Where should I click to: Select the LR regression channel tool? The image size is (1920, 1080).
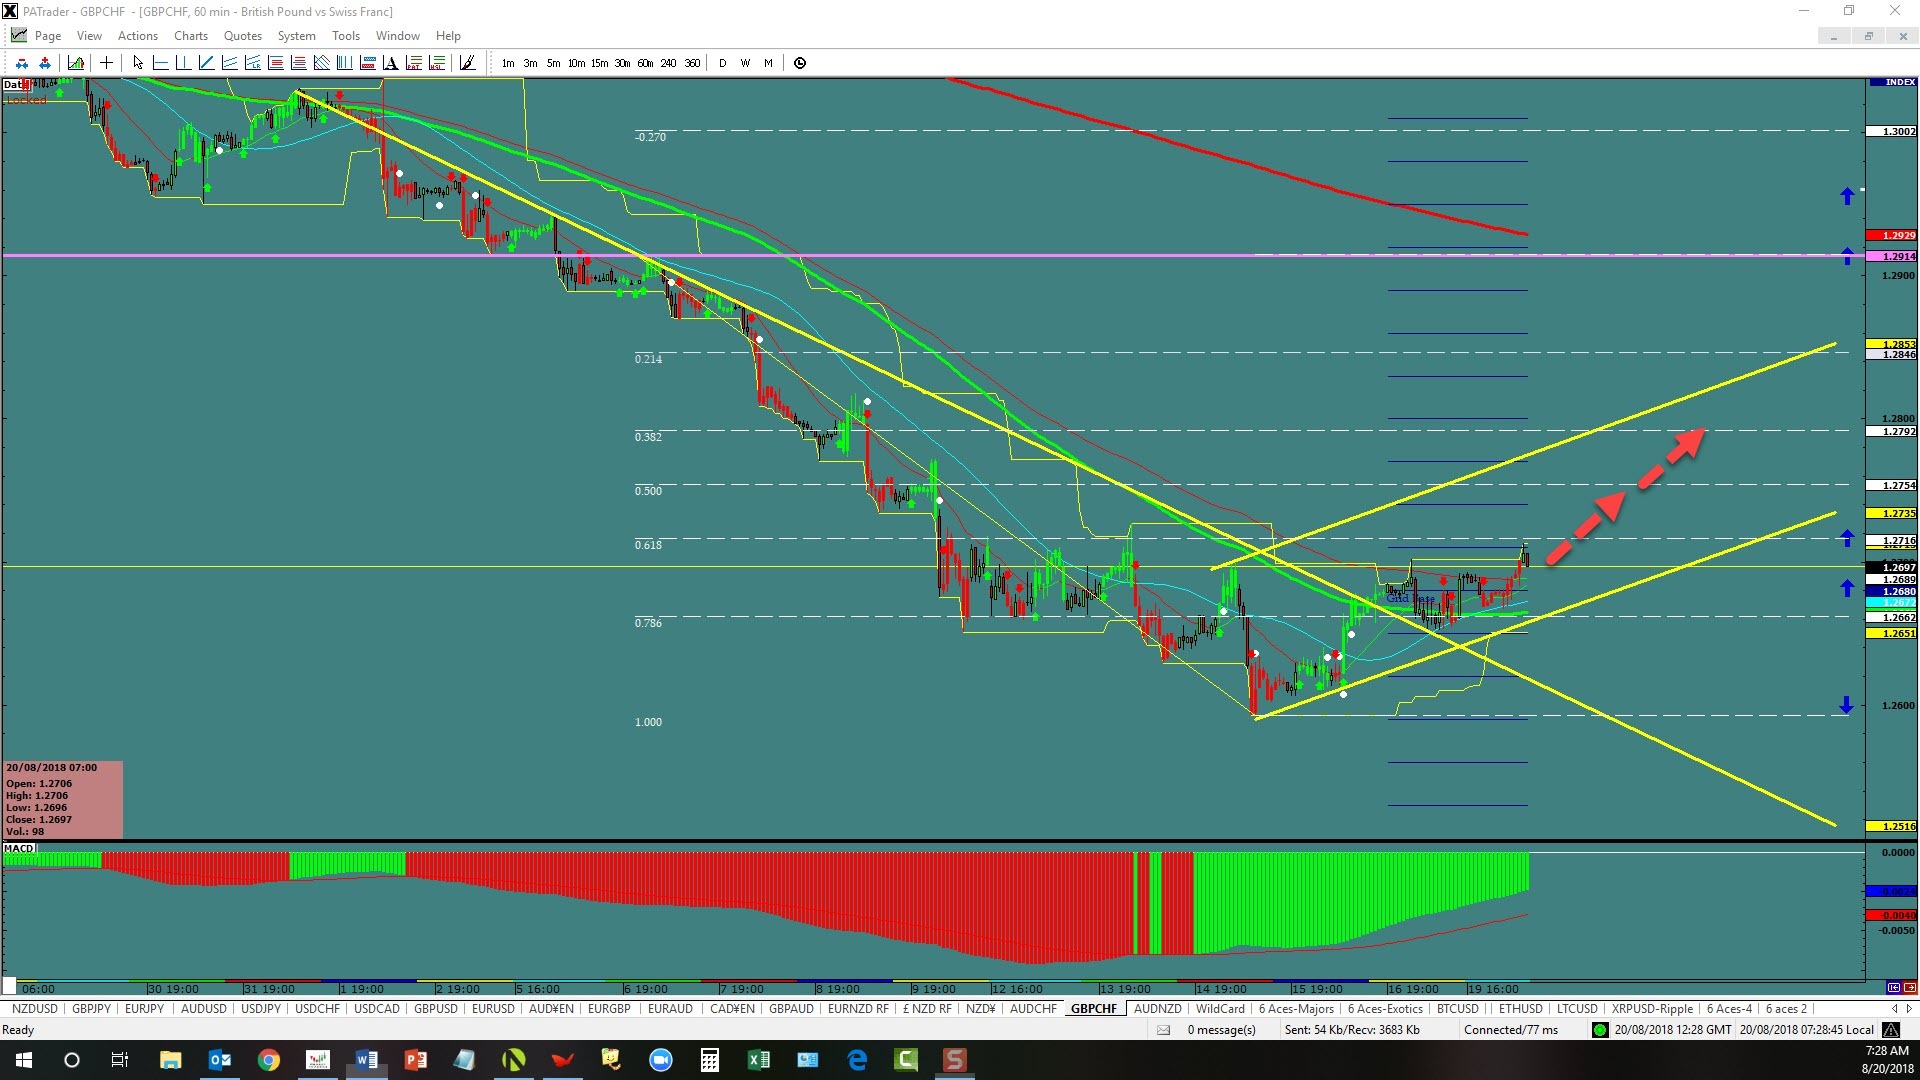(252, 63)
